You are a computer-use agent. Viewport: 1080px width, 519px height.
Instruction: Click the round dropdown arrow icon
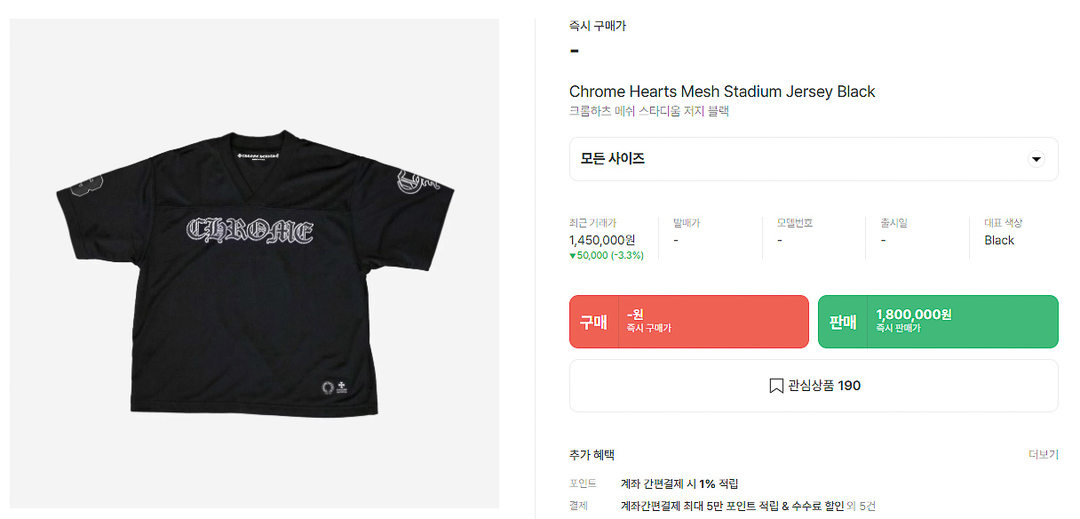click(1036, 160)
